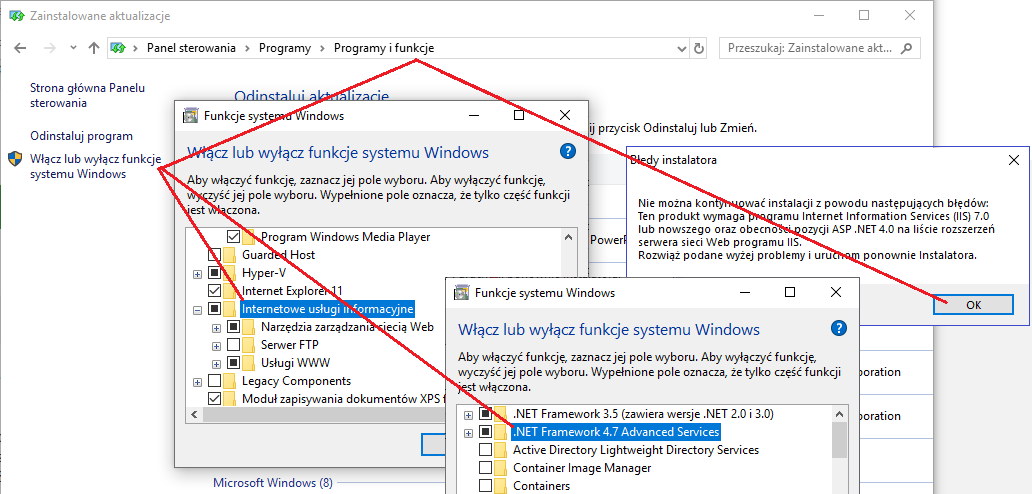
Task: Toggle the Usługi WWW checkbox
Action: (233, 362)
